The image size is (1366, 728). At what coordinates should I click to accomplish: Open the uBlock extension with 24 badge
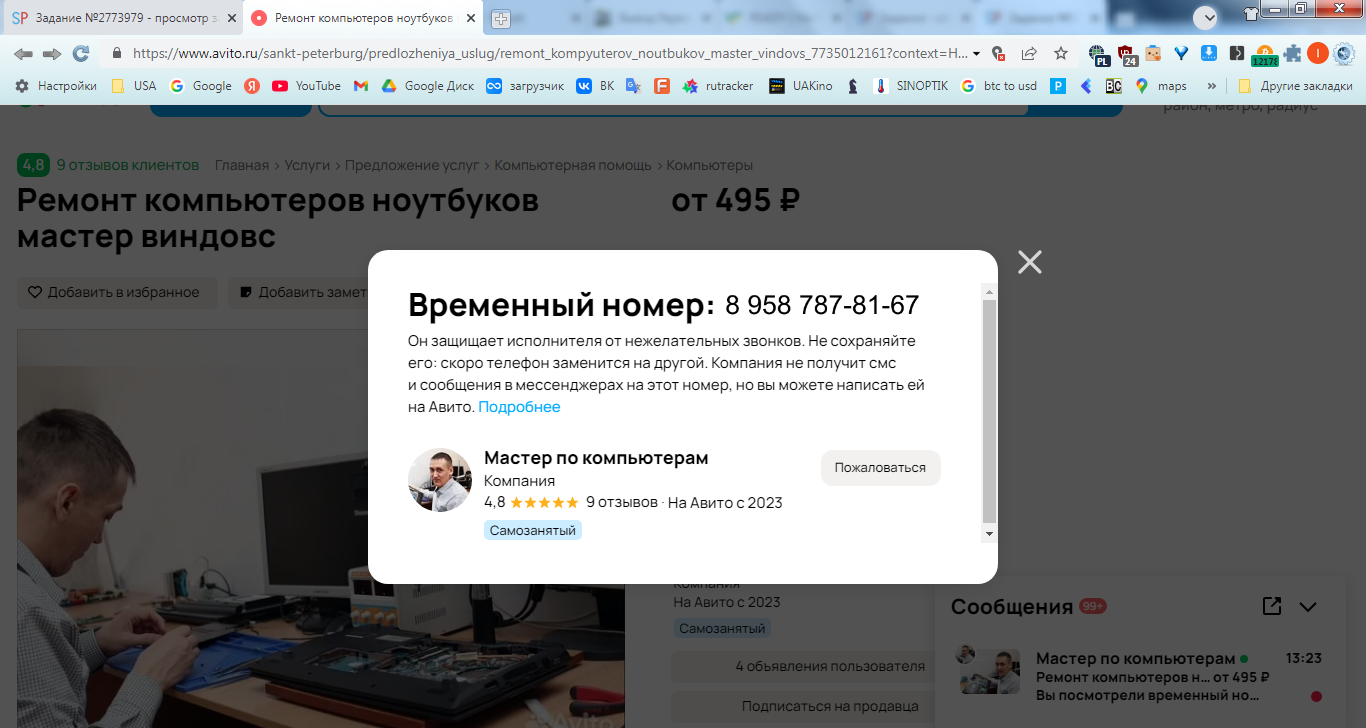pos(1127,54)
